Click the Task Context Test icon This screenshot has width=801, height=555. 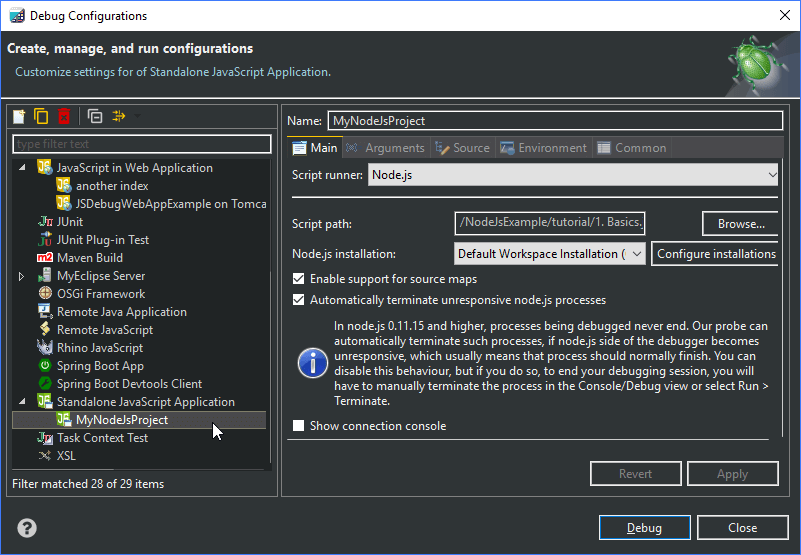pos(45,437)
